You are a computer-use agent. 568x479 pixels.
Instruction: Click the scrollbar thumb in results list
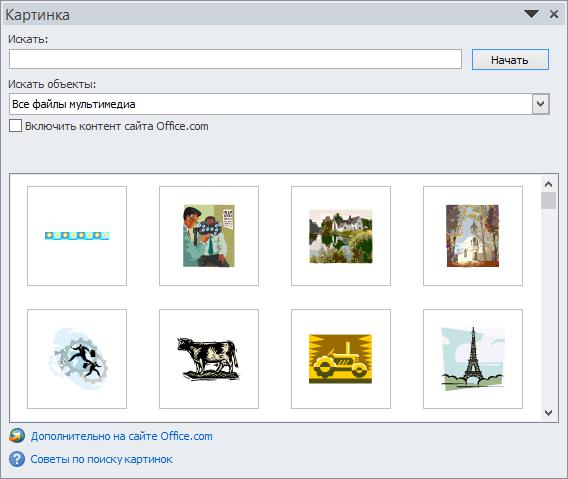click(548, 200)
